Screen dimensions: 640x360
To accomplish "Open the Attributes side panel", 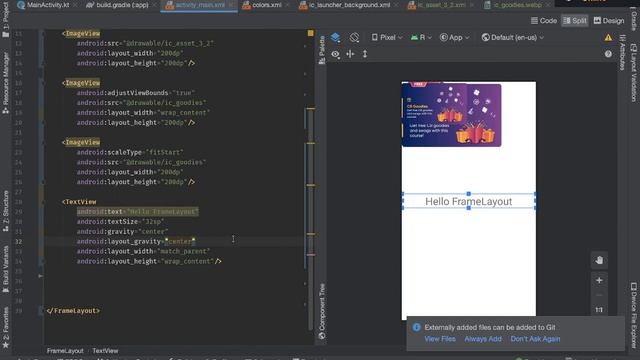I will point(622,52).
